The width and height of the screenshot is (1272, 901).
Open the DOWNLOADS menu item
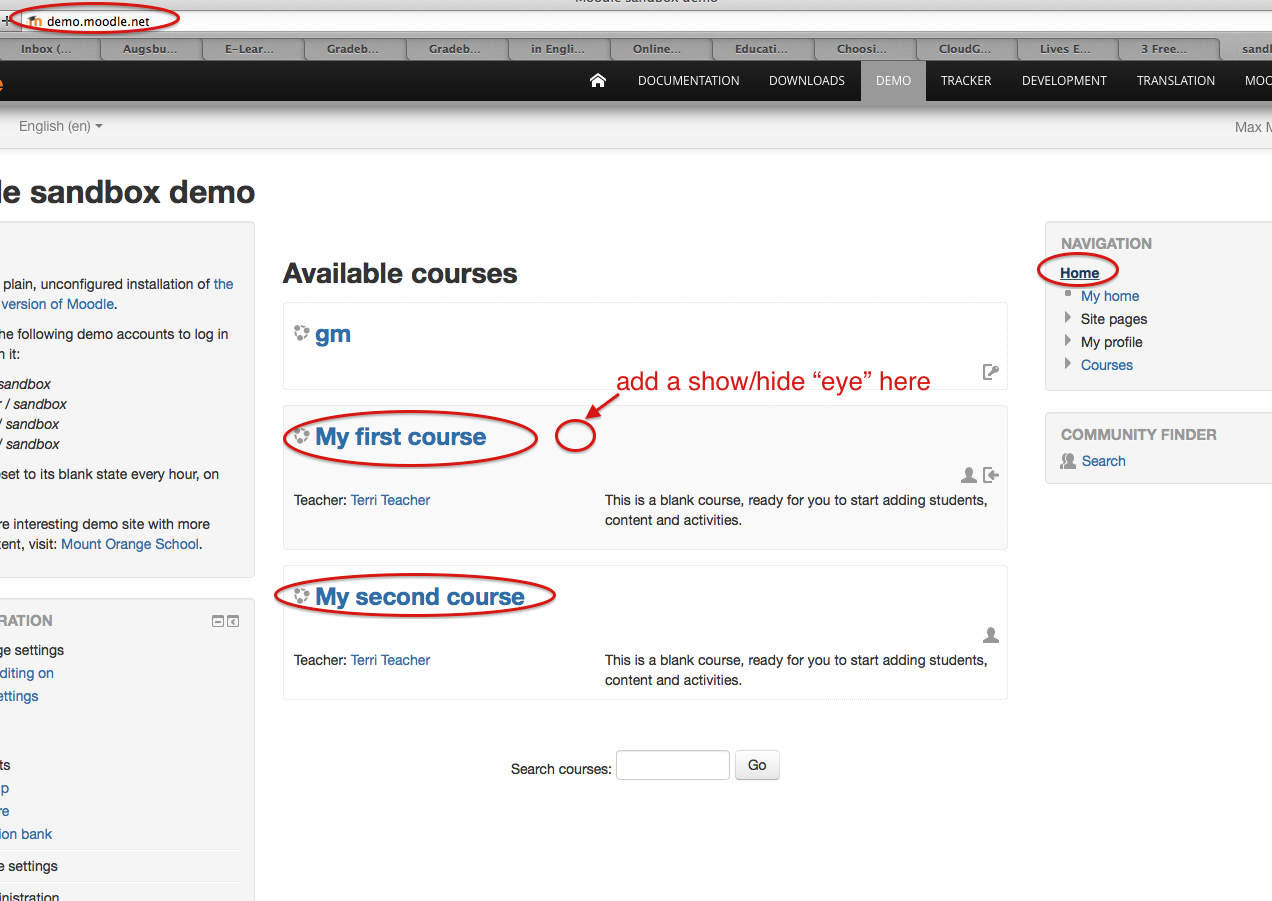click(807, 81)
